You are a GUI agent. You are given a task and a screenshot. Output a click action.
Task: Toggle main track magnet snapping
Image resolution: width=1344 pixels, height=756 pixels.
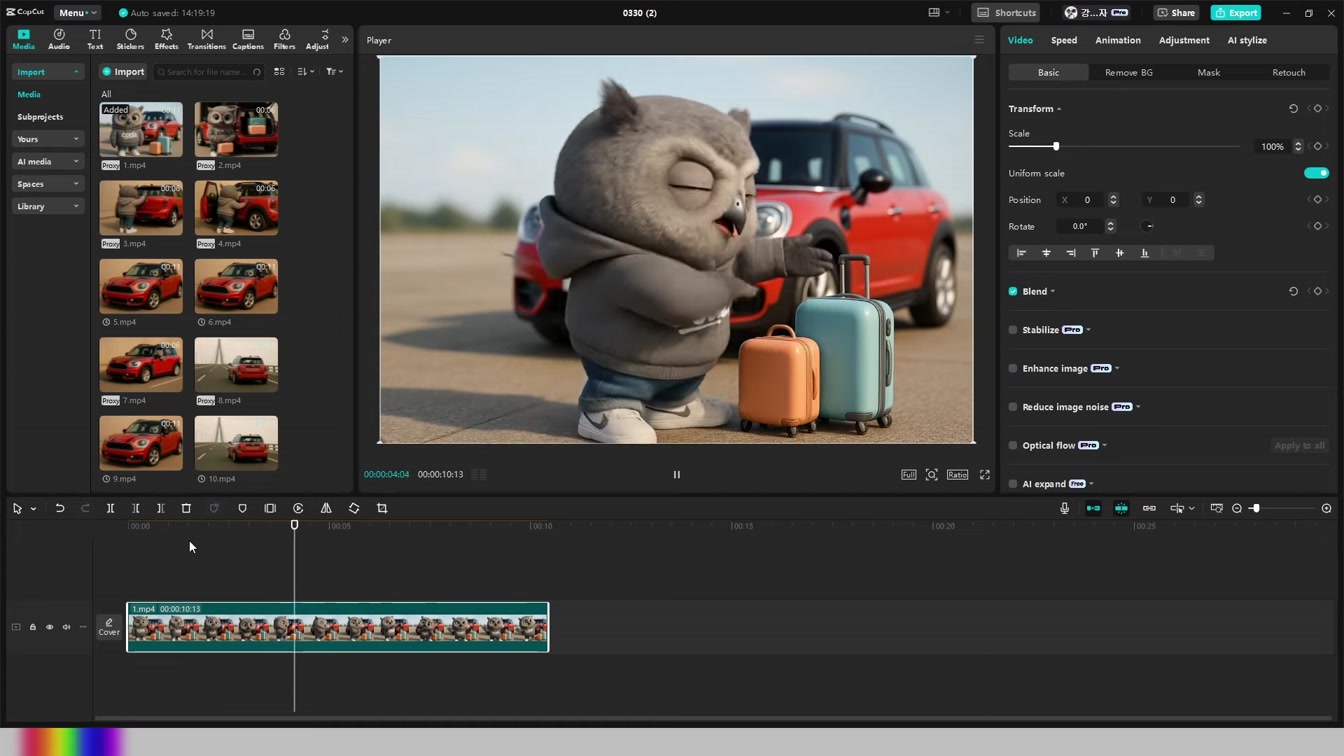1093,508
